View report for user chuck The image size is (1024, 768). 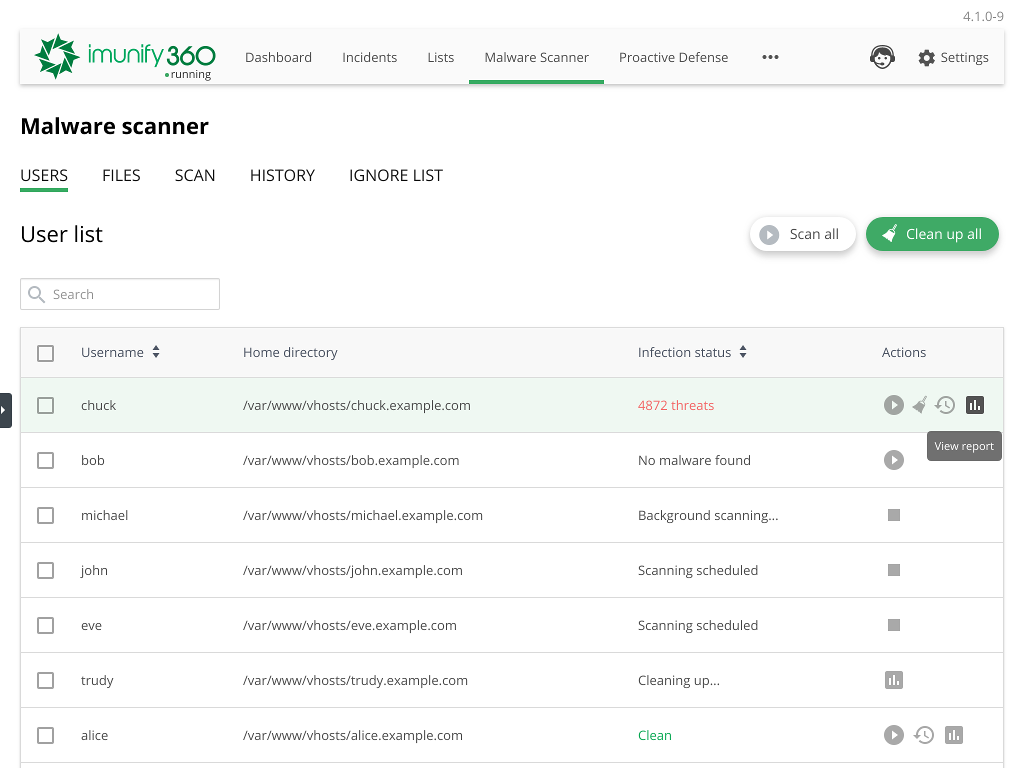click(x=975, y=405)
